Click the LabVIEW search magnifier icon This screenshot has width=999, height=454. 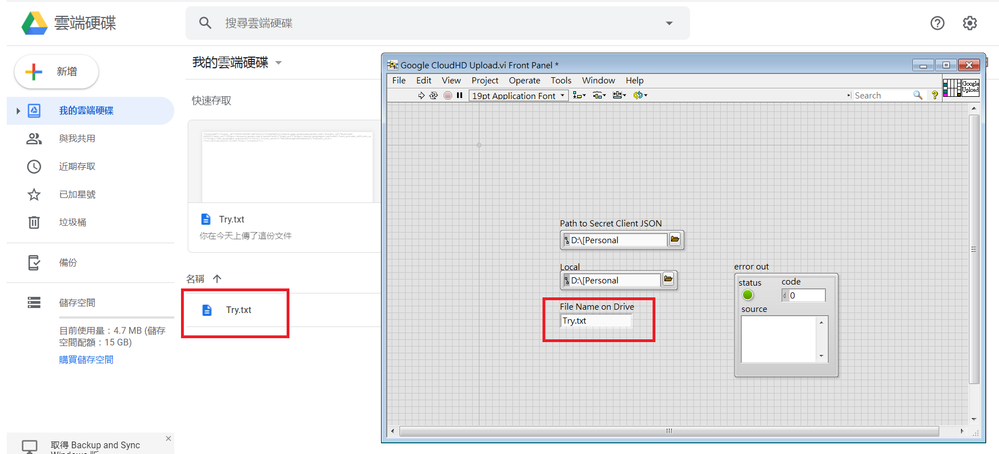point(917,95)
